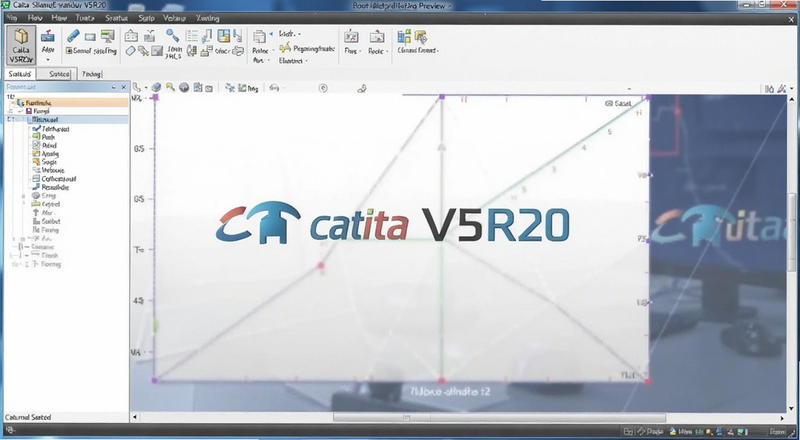Click the cloud-shaped icon in the ribbon's second row

[x=238, y=51]
